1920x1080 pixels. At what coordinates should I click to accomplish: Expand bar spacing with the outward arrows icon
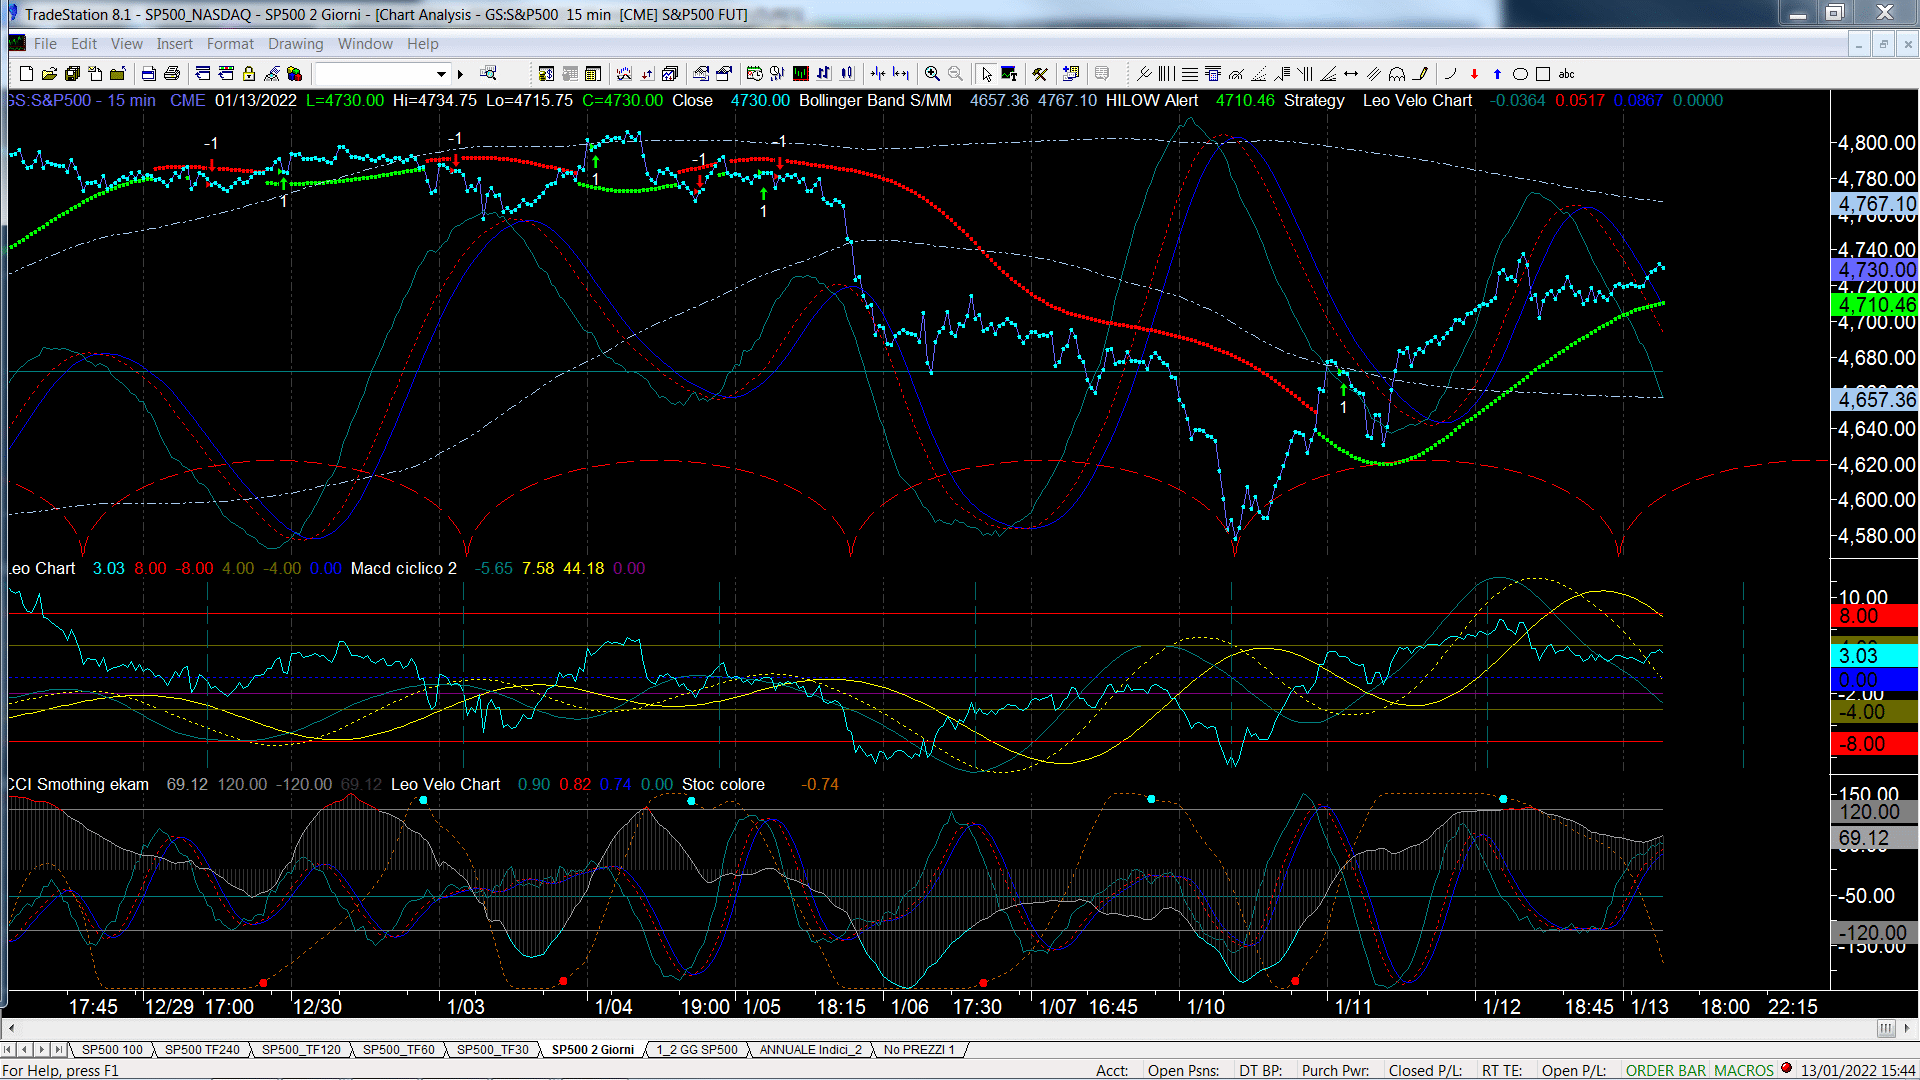coord(901,74)
